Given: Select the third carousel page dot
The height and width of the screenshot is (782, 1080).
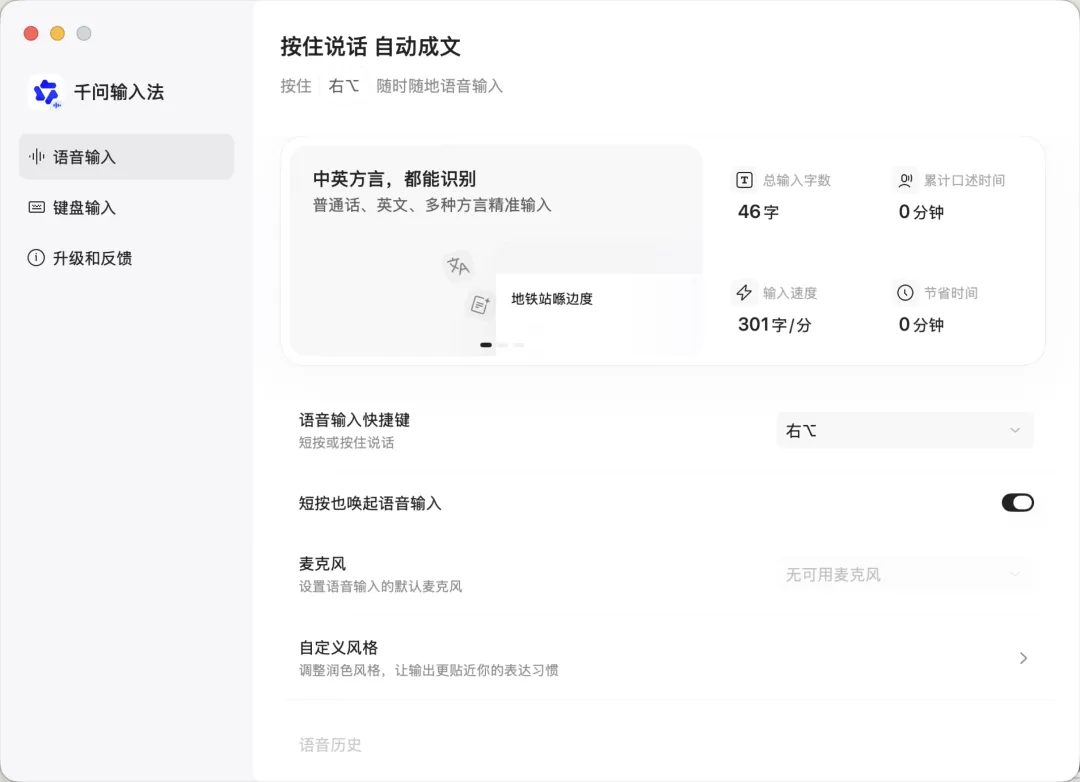Looking at the screenshot, I should click(519, 344).
